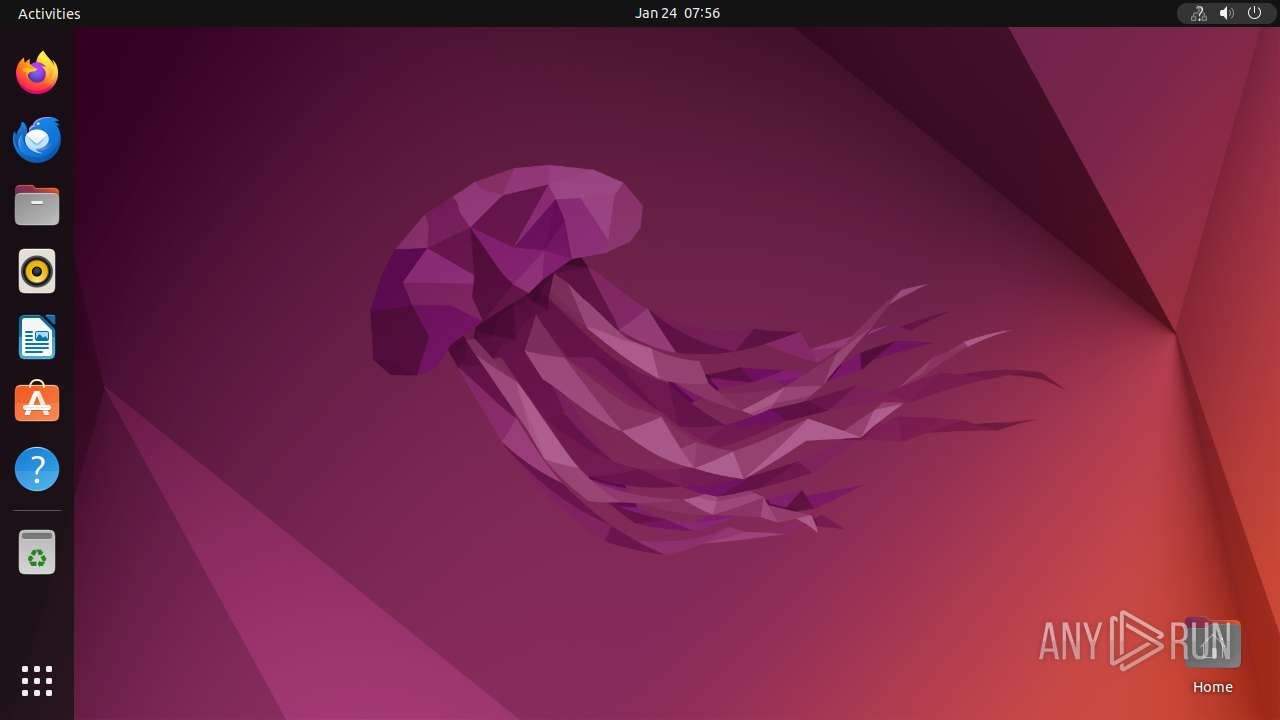Open the power menu icon
Image resolution: width=1280 pixels, height=720 pixels.
tap(1255, 13)
